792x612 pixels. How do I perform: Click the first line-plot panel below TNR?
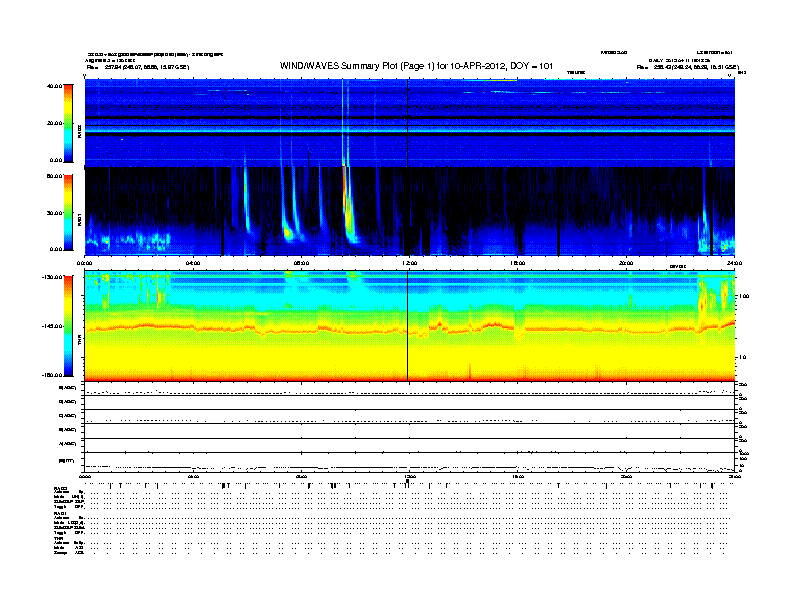click(x=410, y=389)
